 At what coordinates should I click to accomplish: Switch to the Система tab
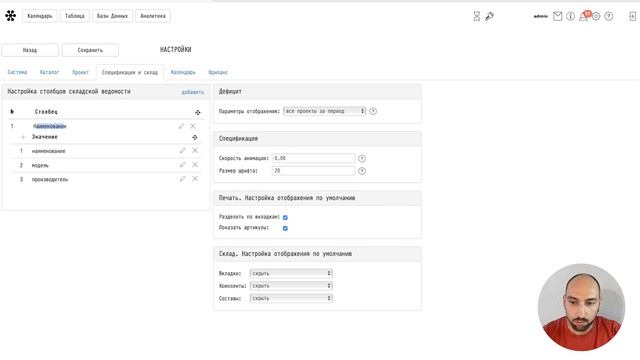click(x=17, y=72)
